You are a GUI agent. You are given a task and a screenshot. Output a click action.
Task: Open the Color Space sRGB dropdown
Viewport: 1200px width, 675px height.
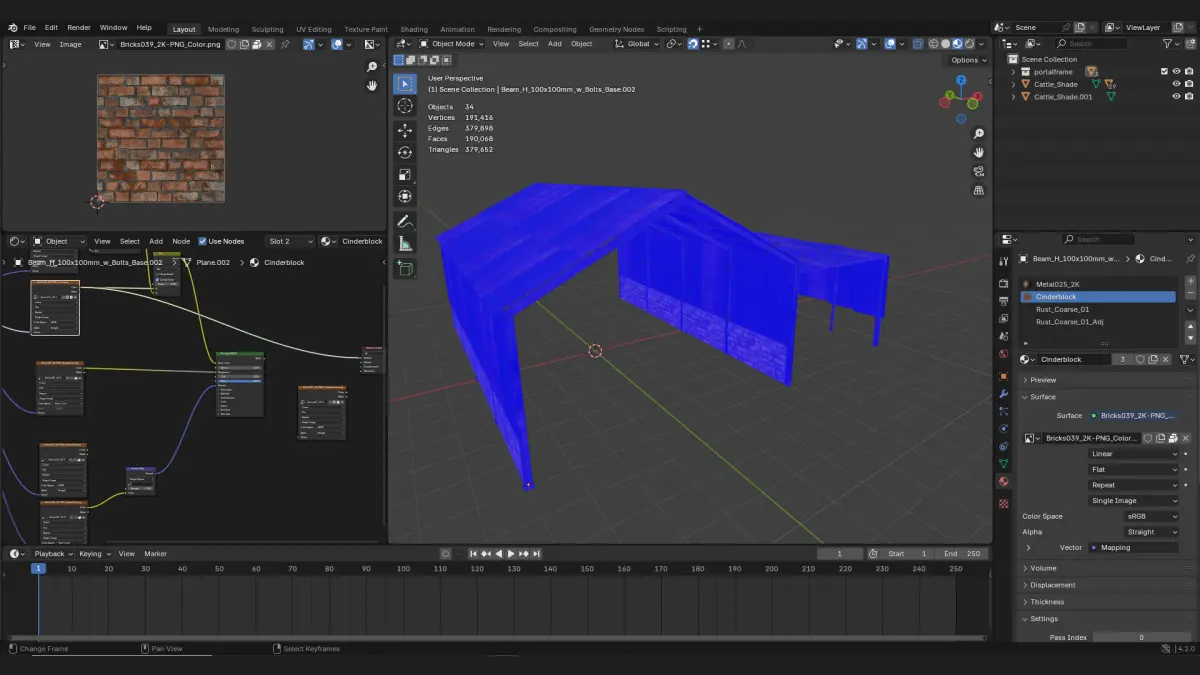tap(1151, 516)
